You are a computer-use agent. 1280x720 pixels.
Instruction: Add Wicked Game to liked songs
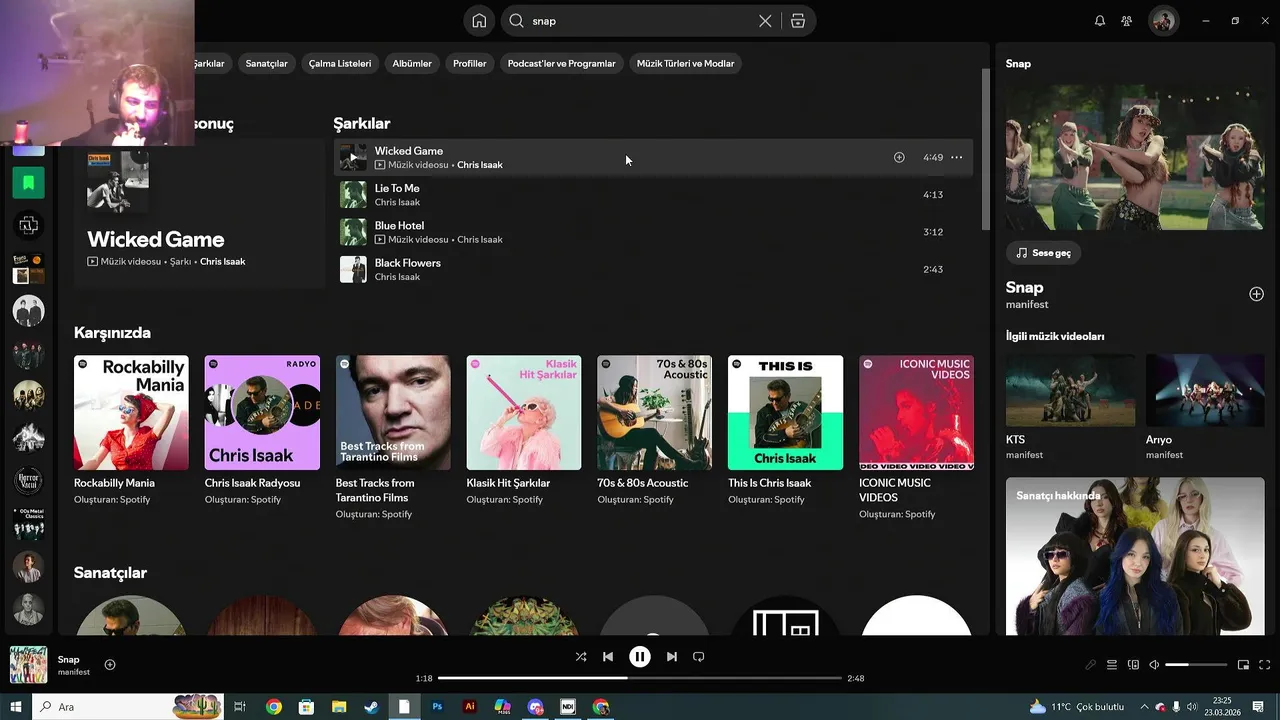pos(899,157)
